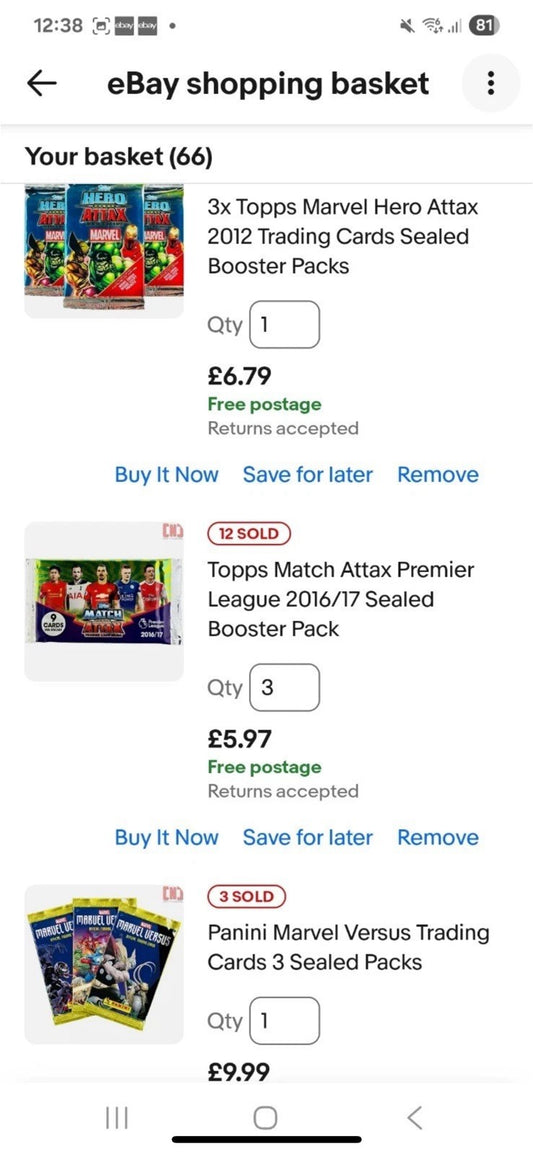Save the Match Attax pack for later
The height and width of the screenshot is (1154, 533).
click(308, 838)
